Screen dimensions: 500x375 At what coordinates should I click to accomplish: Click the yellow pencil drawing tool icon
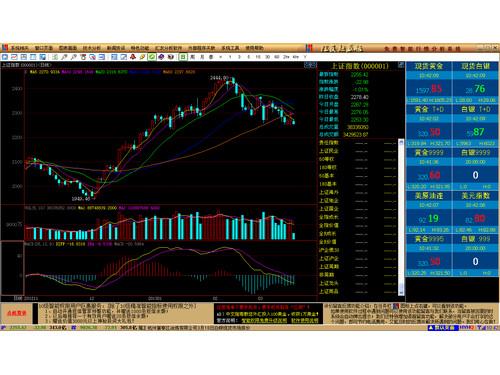(142, 57)
